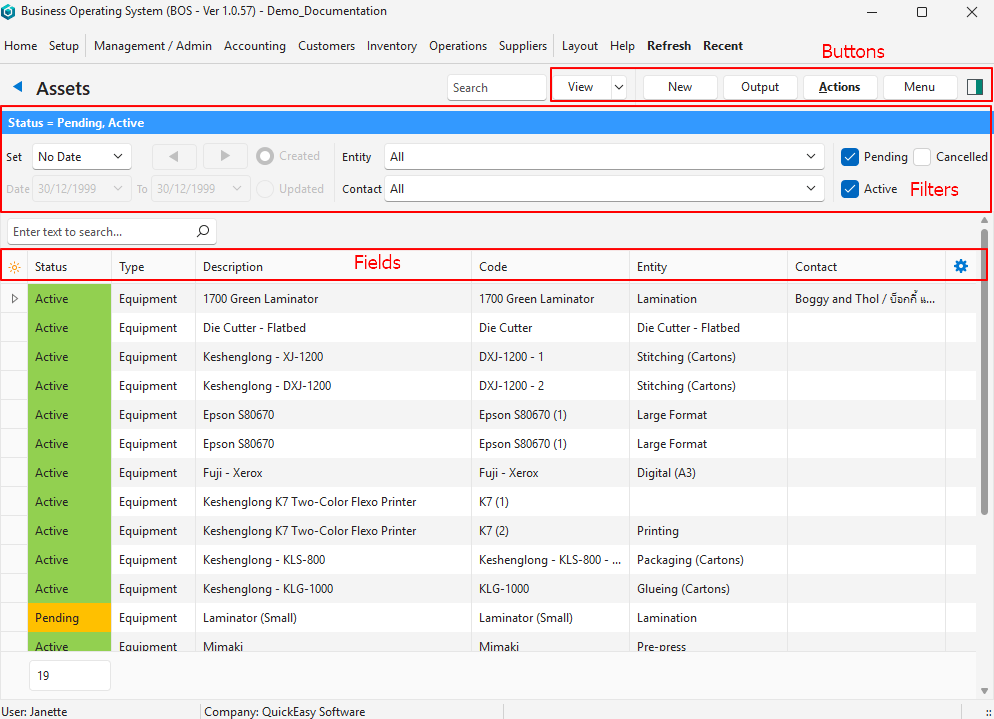Uncheck the Active status checkbox

pos(850,189)
